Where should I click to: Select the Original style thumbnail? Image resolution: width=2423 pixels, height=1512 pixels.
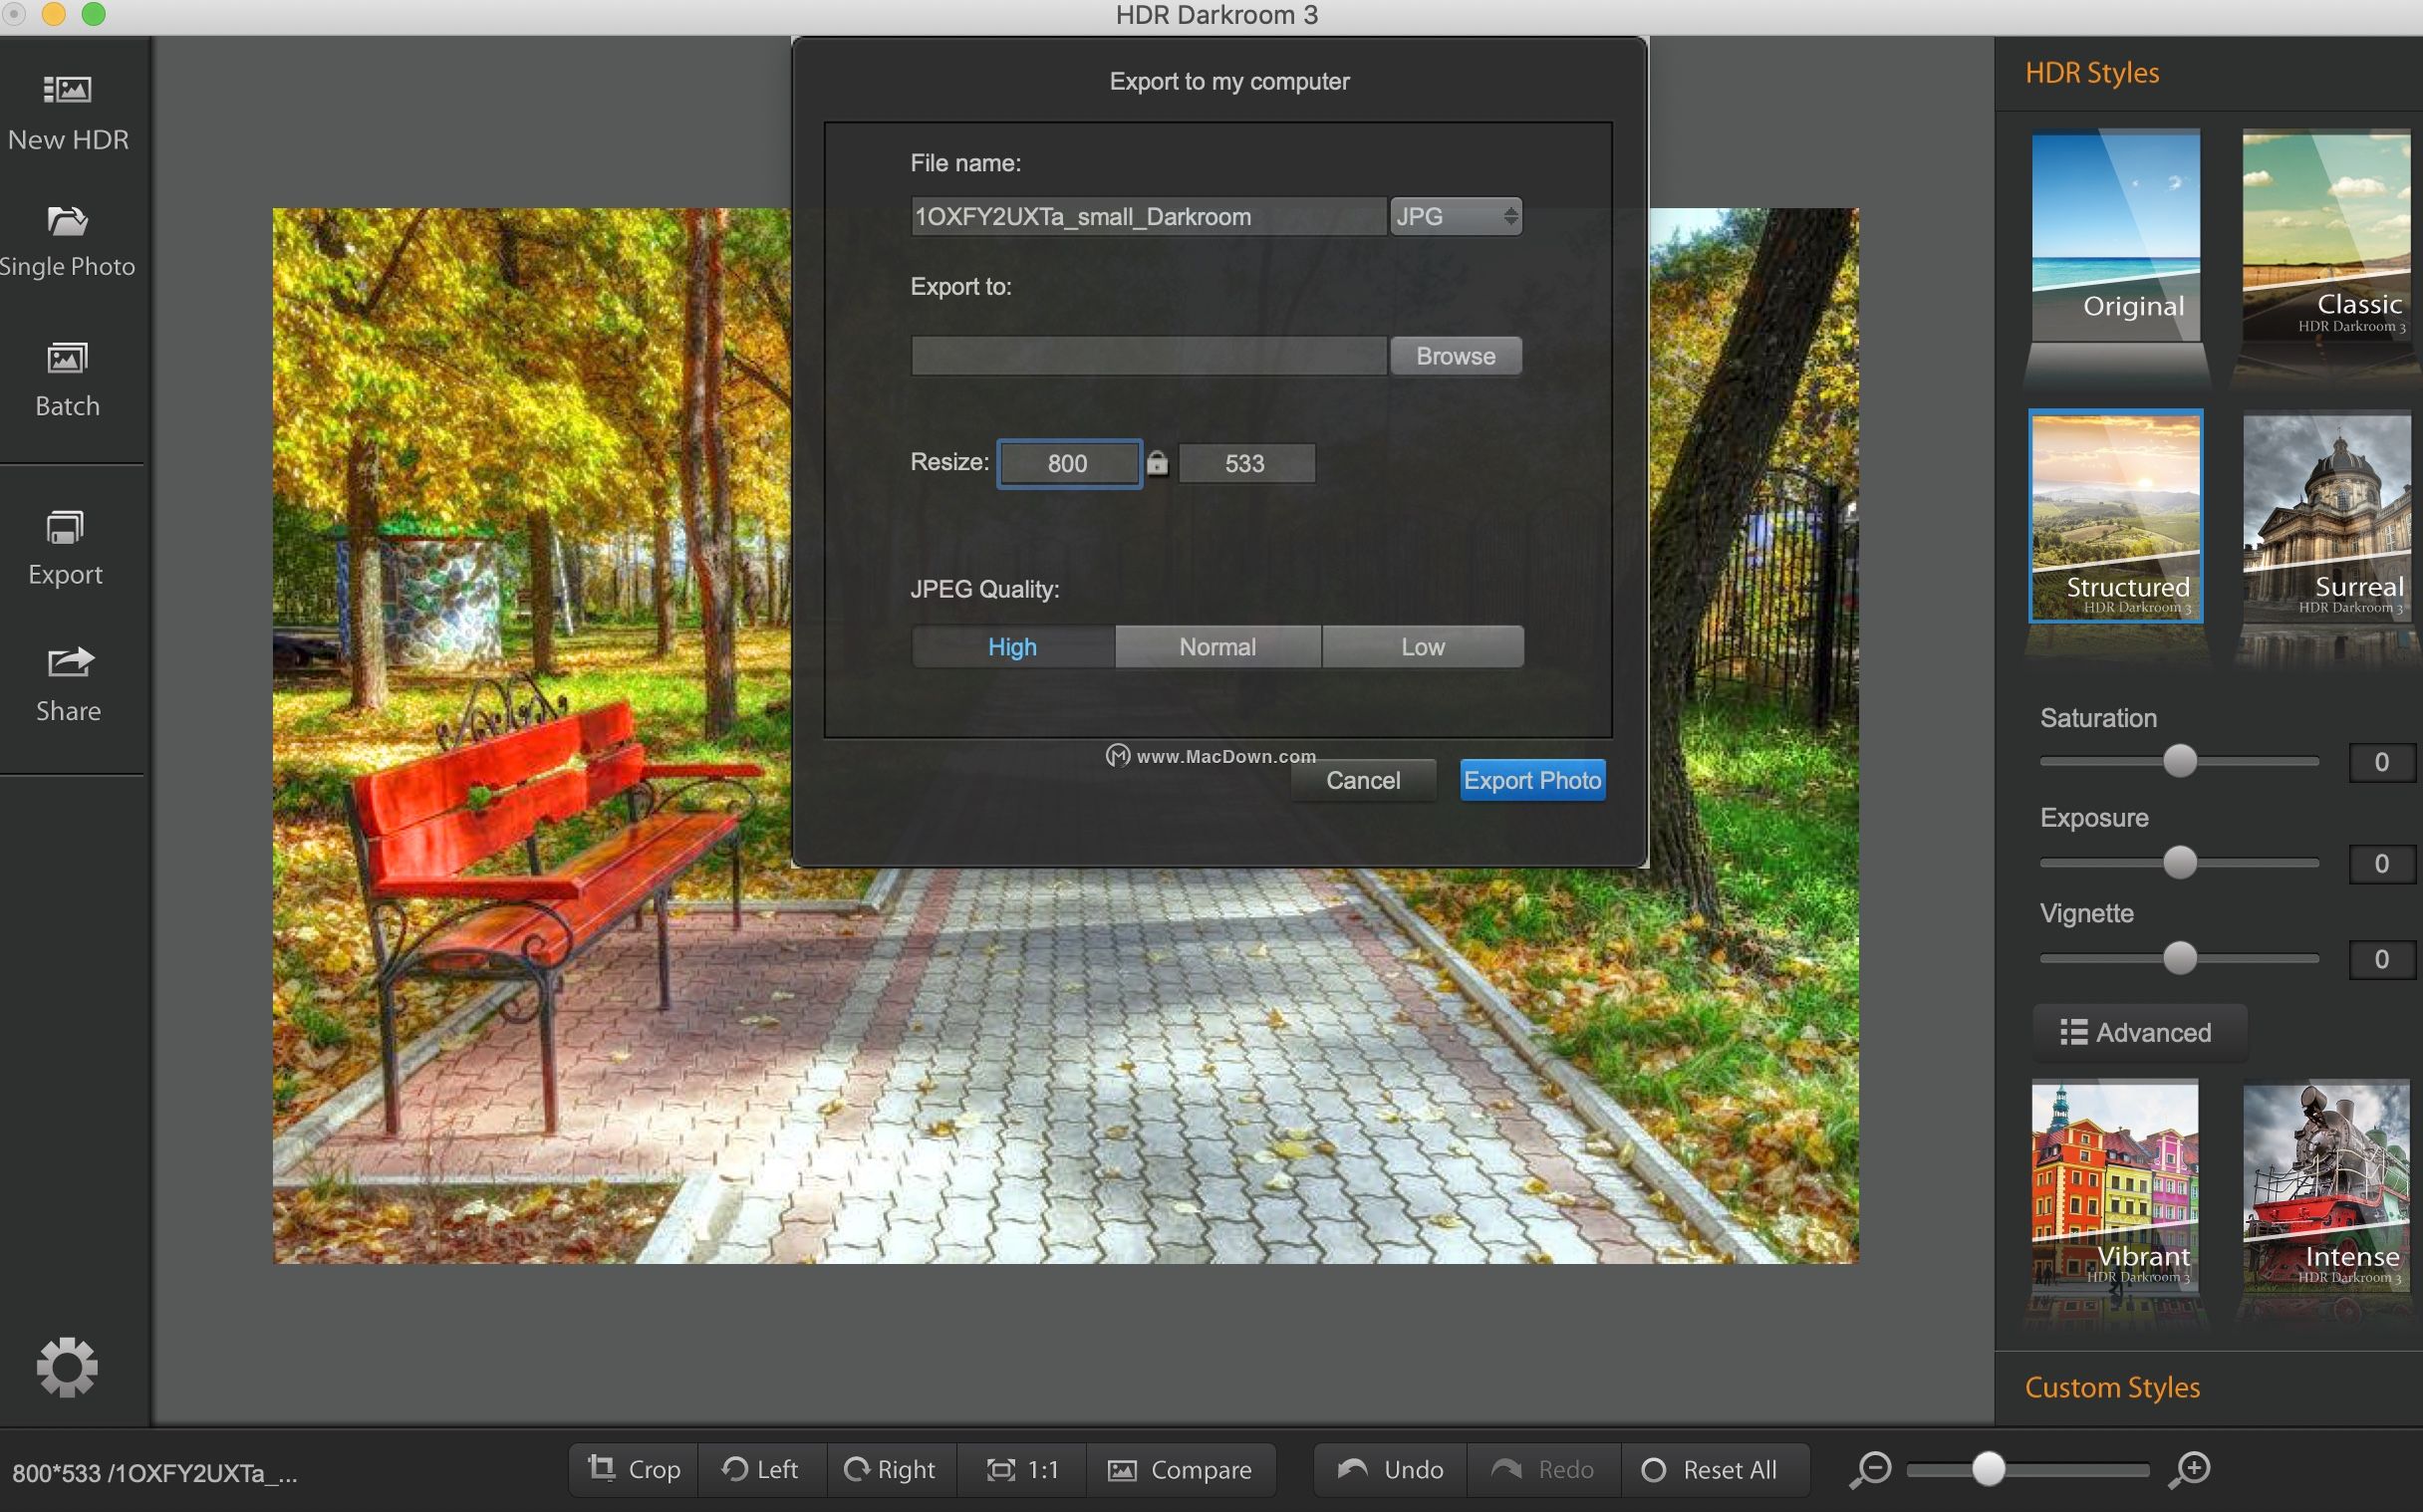(x=2115, y=236)
